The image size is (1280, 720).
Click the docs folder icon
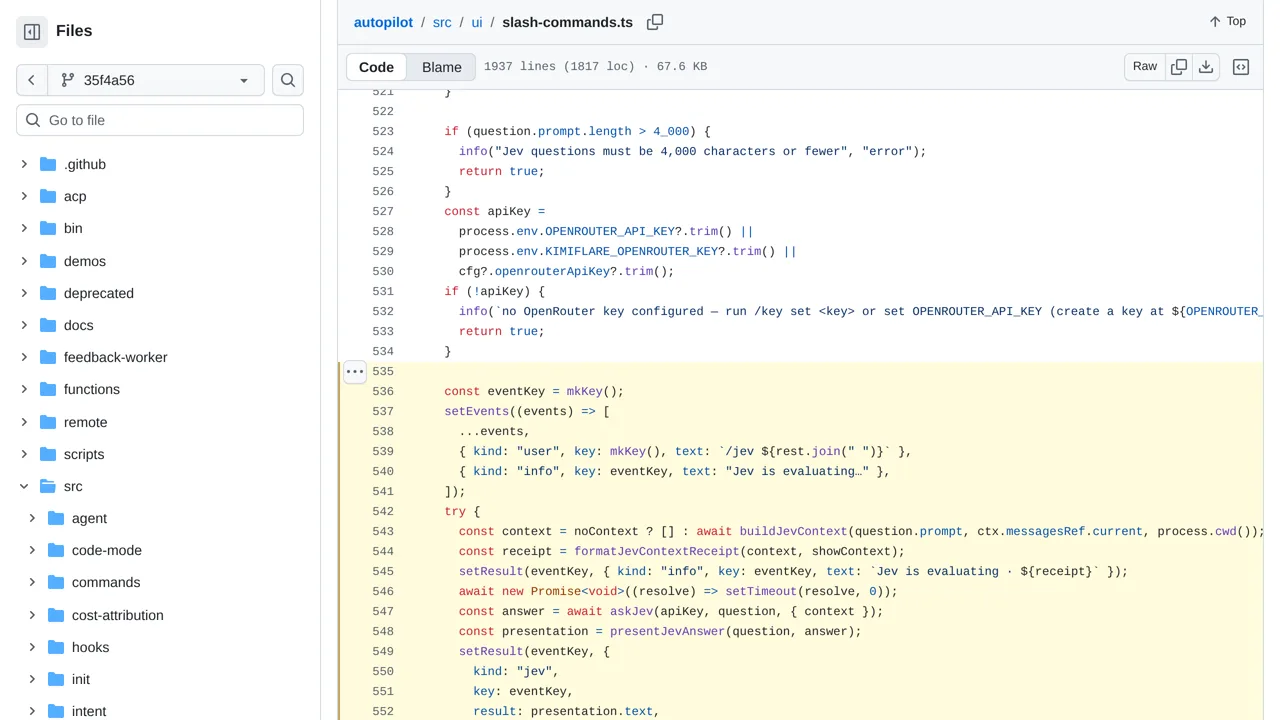47,325
